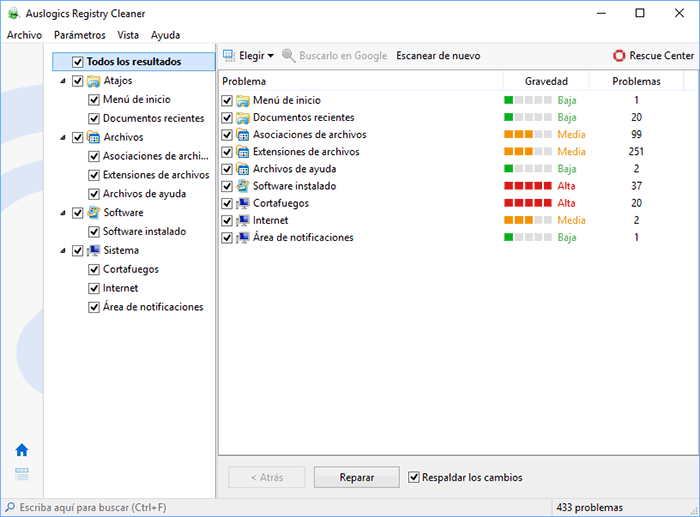700x517 pixels.
Task: Click the folder icon in the Documentos recientes results row
Action: (243, 117)
